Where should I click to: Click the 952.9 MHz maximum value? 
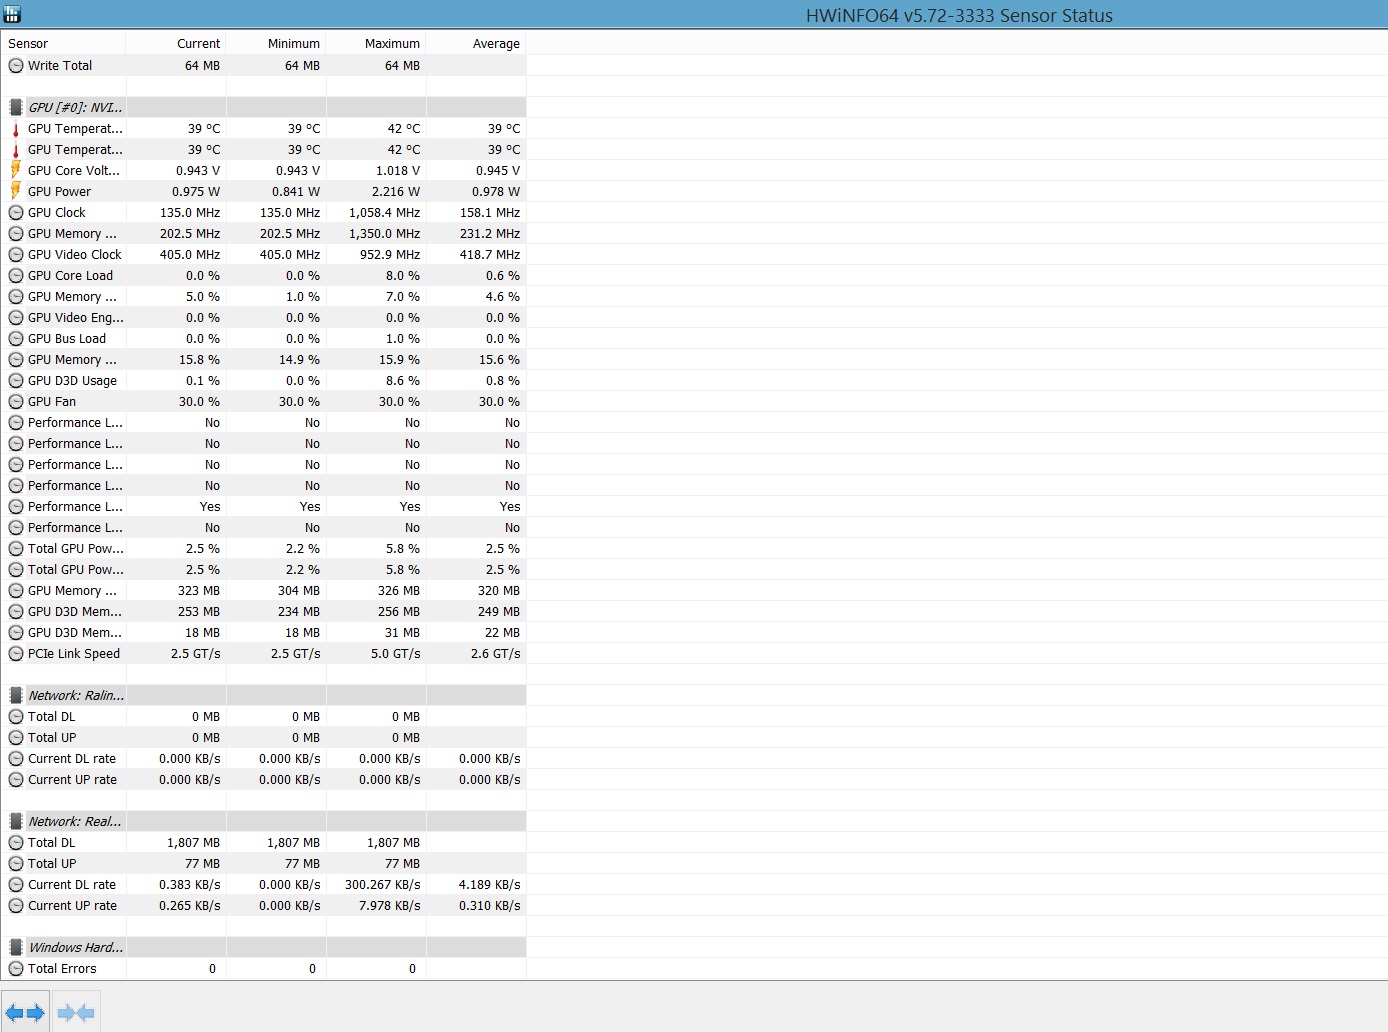390,255
